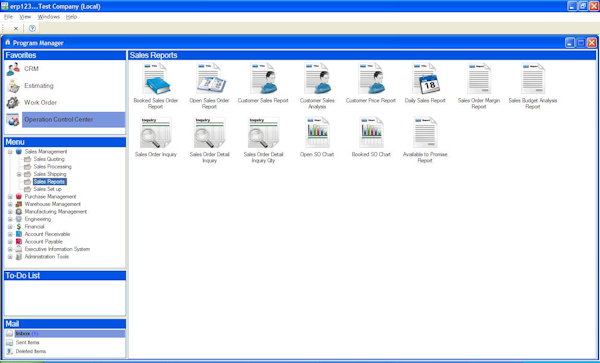The image size is (600, 363).
Task: Select the Account Payable label
Action: pos(44,242)
